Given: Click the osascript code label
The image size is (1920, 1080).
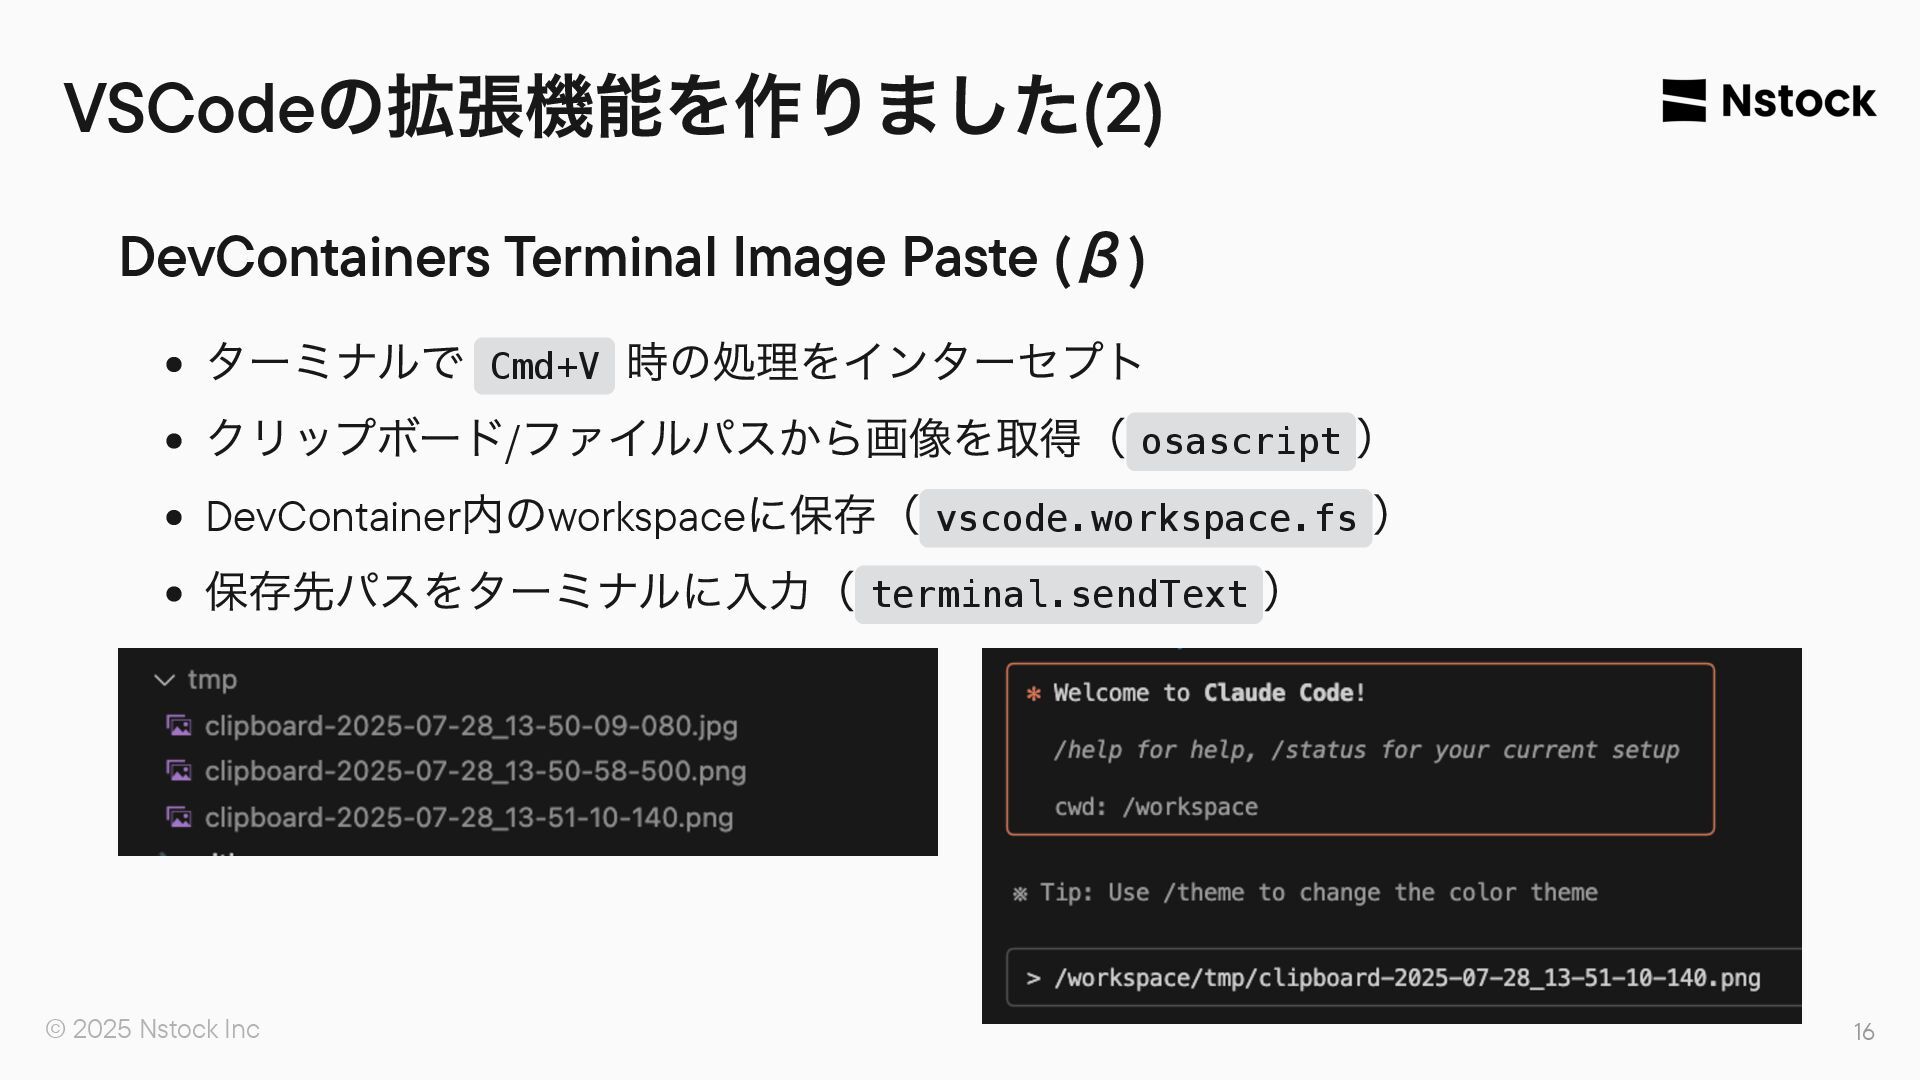Looking at the screenshot, I should [1241, 441].
